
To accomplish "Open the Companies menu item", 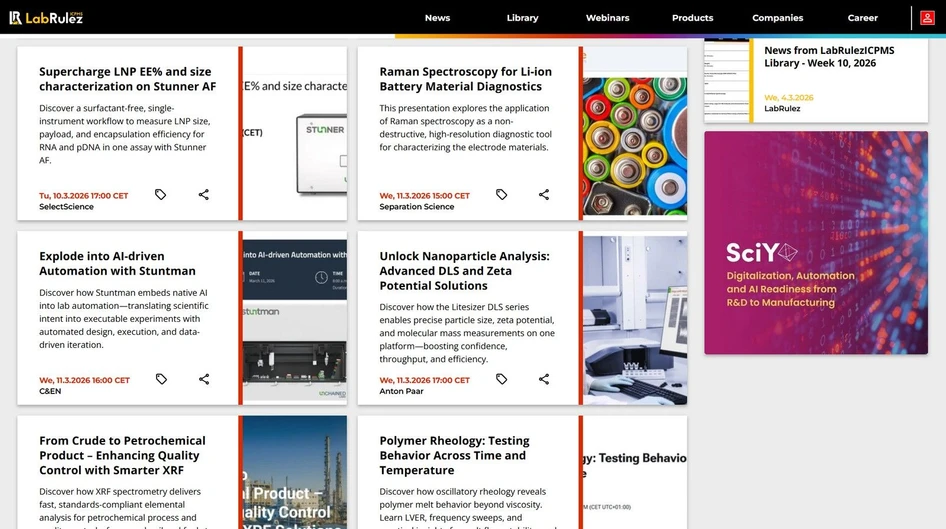I will tap(778, 17).
